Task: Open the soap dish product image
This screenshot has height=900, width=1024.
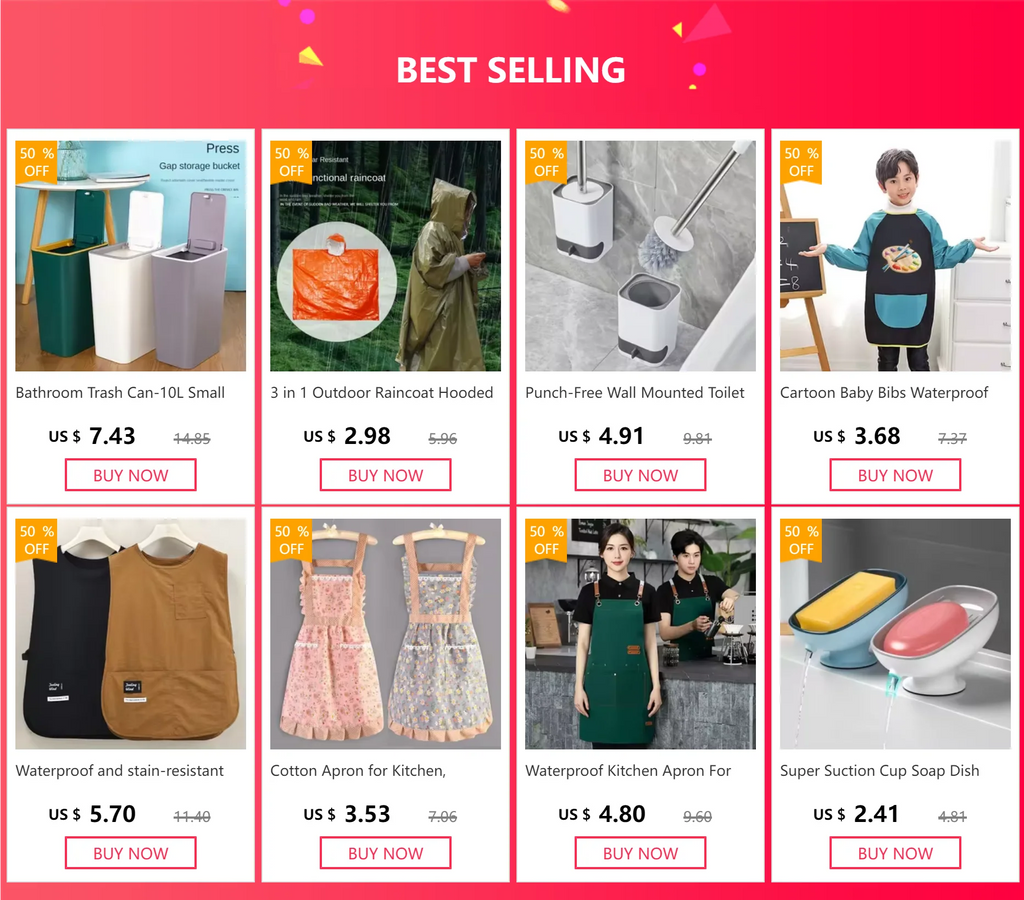Action: [895, 634]
